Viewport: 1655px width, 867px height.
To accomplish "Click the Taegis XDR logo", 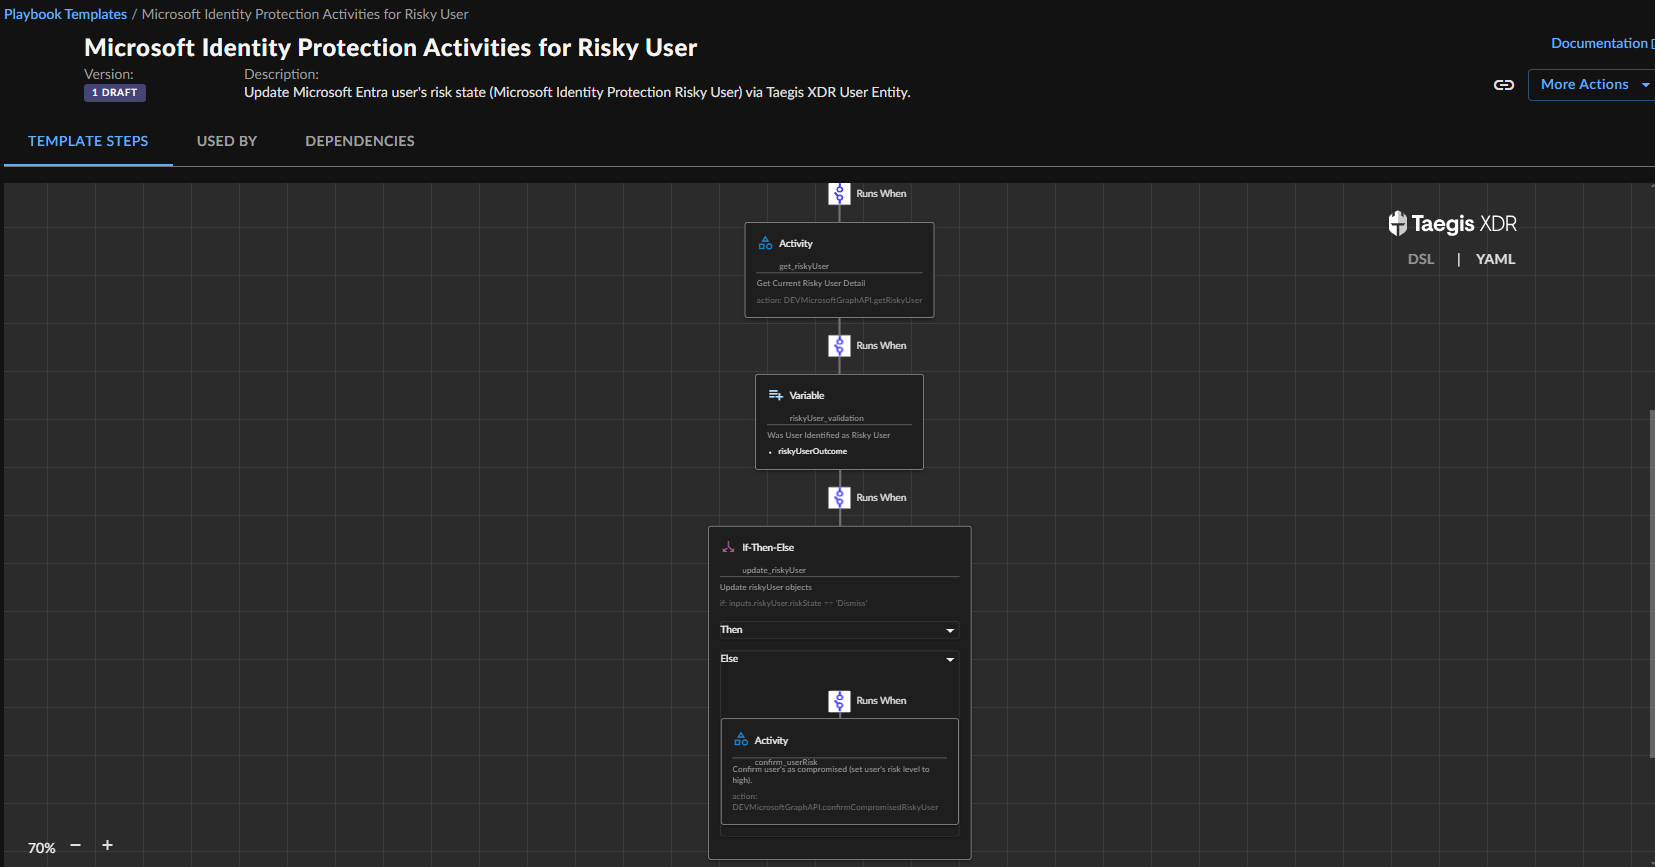I will pos(1452,223).
